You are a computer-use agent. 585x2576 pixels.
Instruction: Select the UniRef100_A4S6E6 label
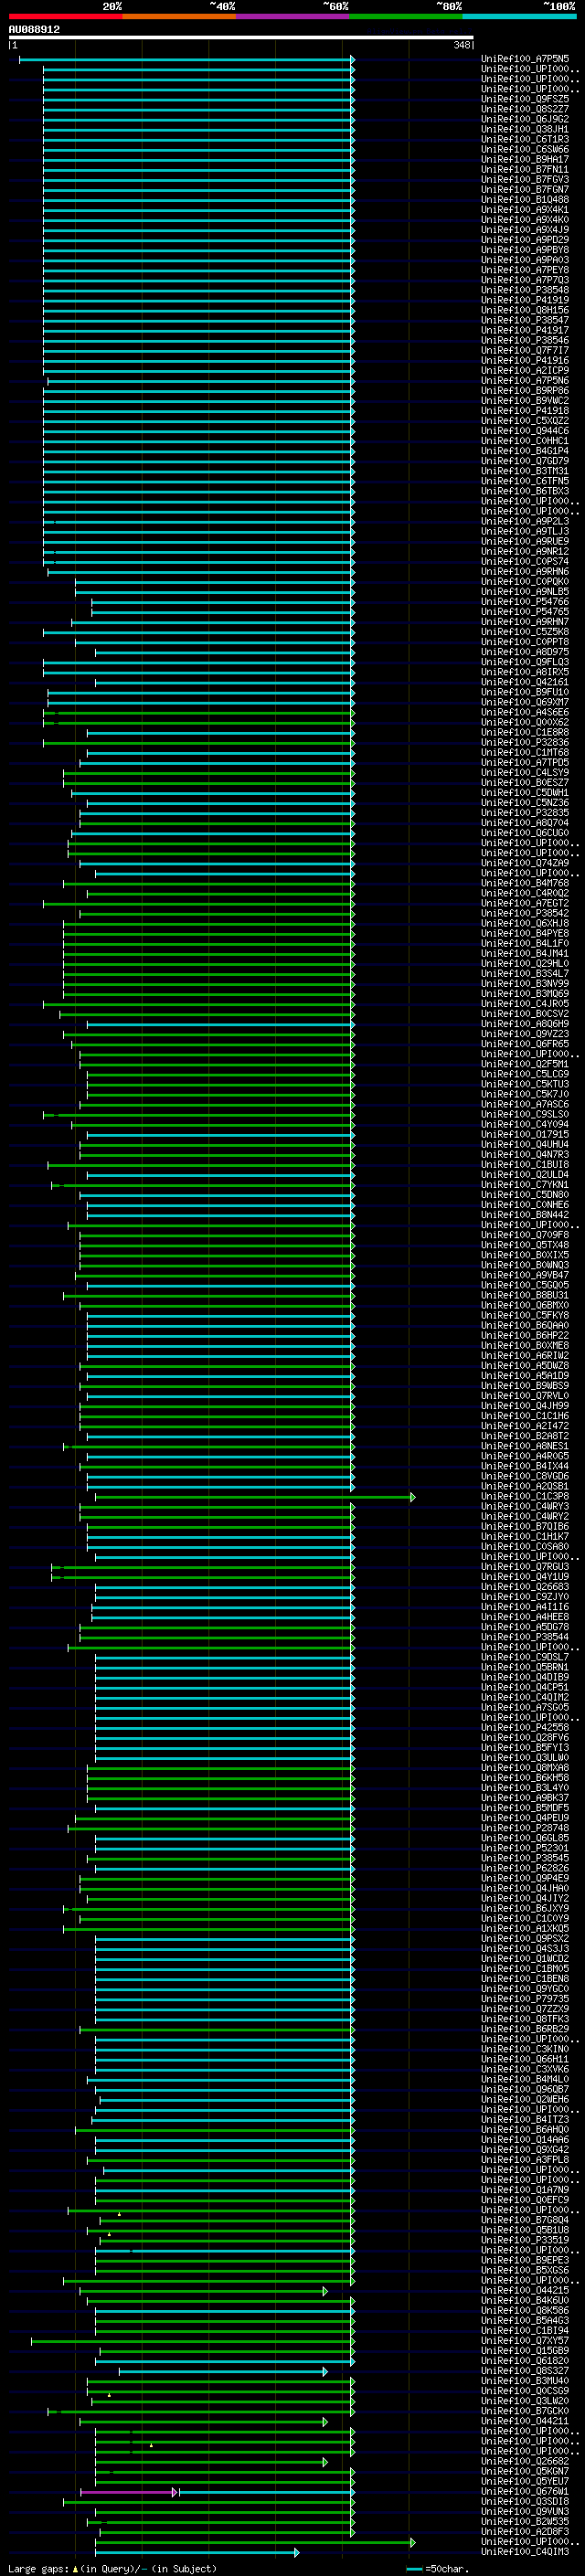click(x=525, y=712)
